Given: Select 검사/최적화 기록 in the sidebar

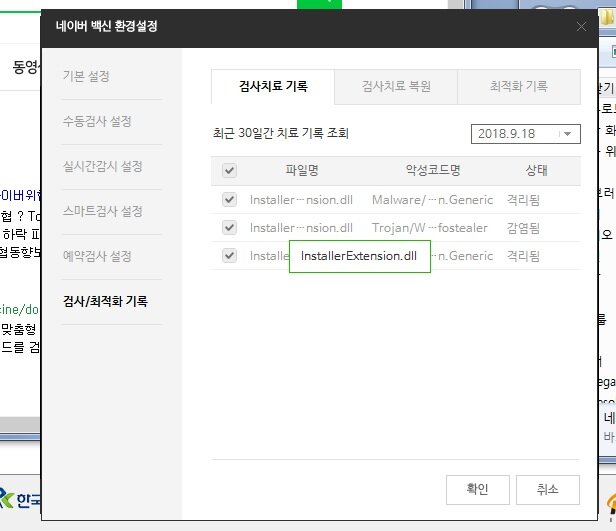Looking at the screenshot, I should (105, 301).
